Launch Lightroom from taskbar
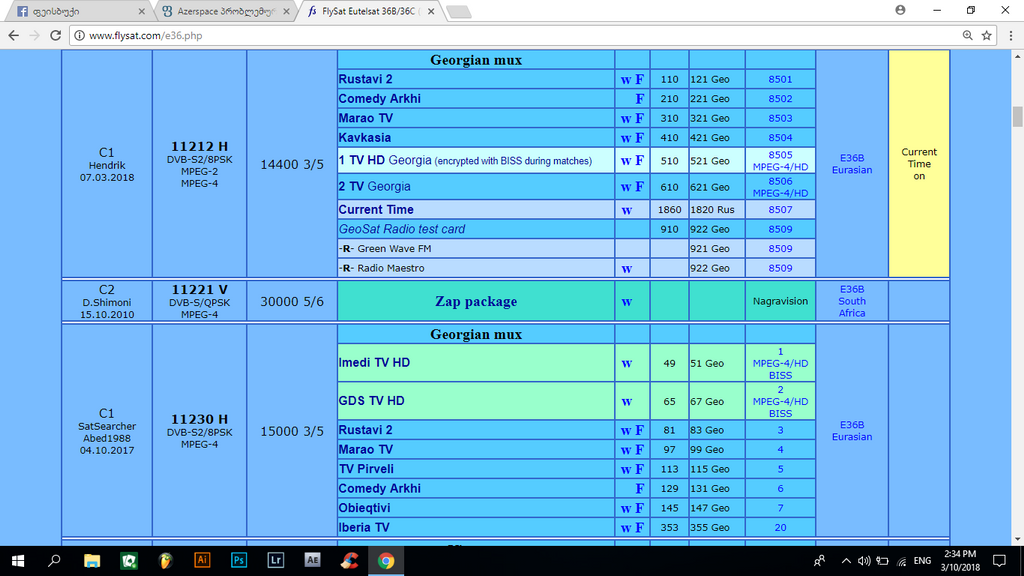Screen dimensions: 1024x576 point(276,561)
